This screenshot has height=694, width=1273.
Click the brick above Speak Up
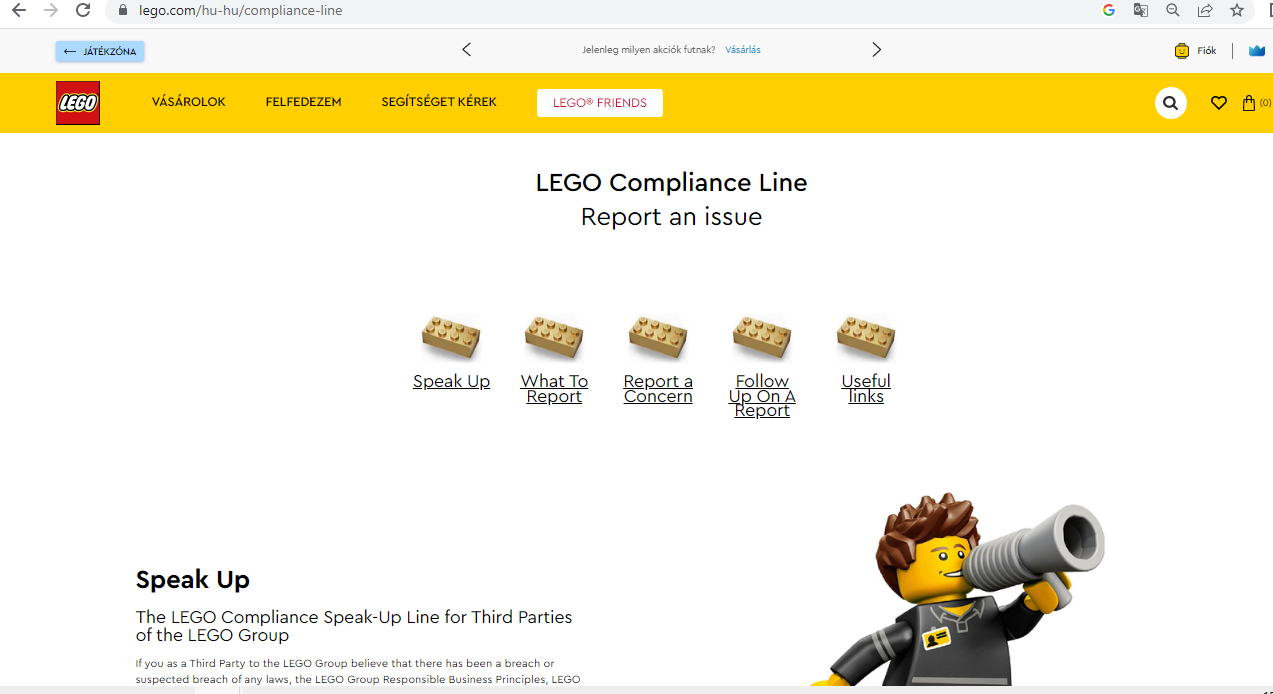[x=451, y=337]
